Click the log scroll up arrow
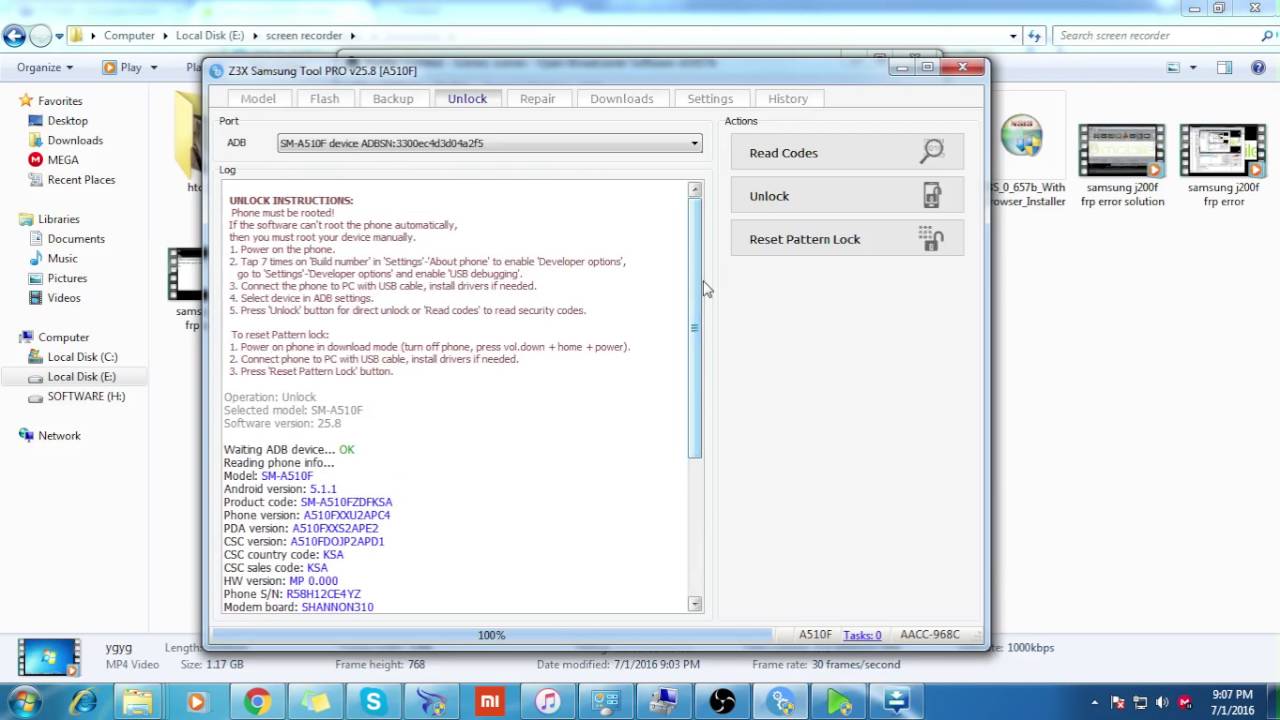 click(x=695, y=189)
